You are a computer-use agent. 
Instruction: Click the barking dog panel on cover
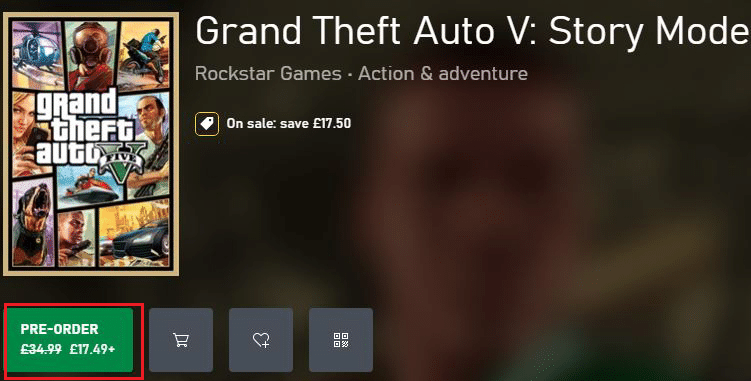(x=33, y=223)
